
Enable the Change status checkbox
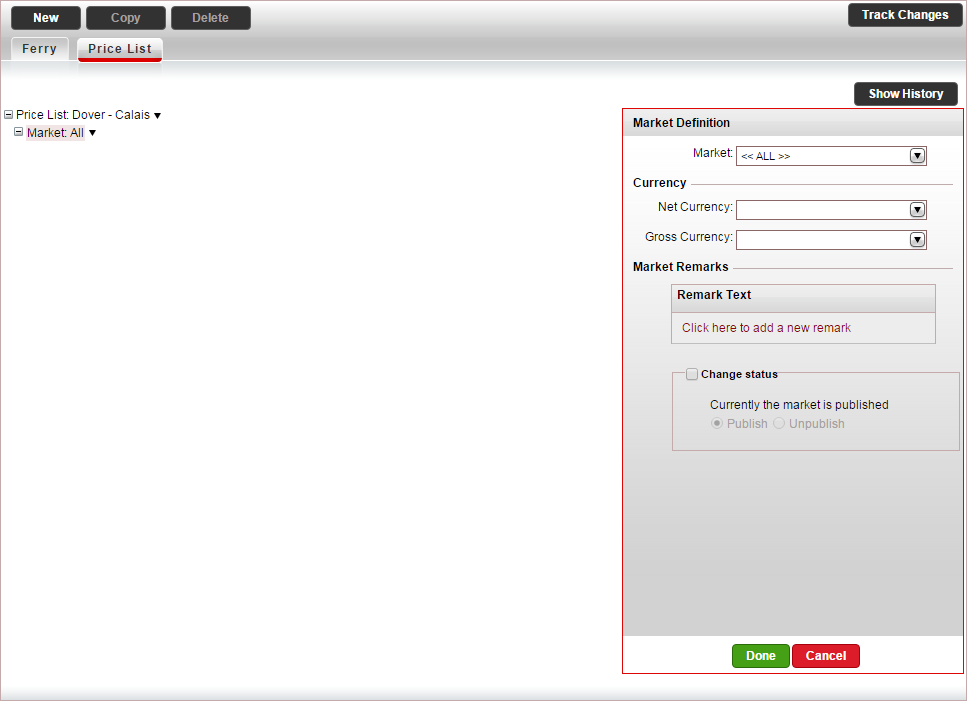692,374
